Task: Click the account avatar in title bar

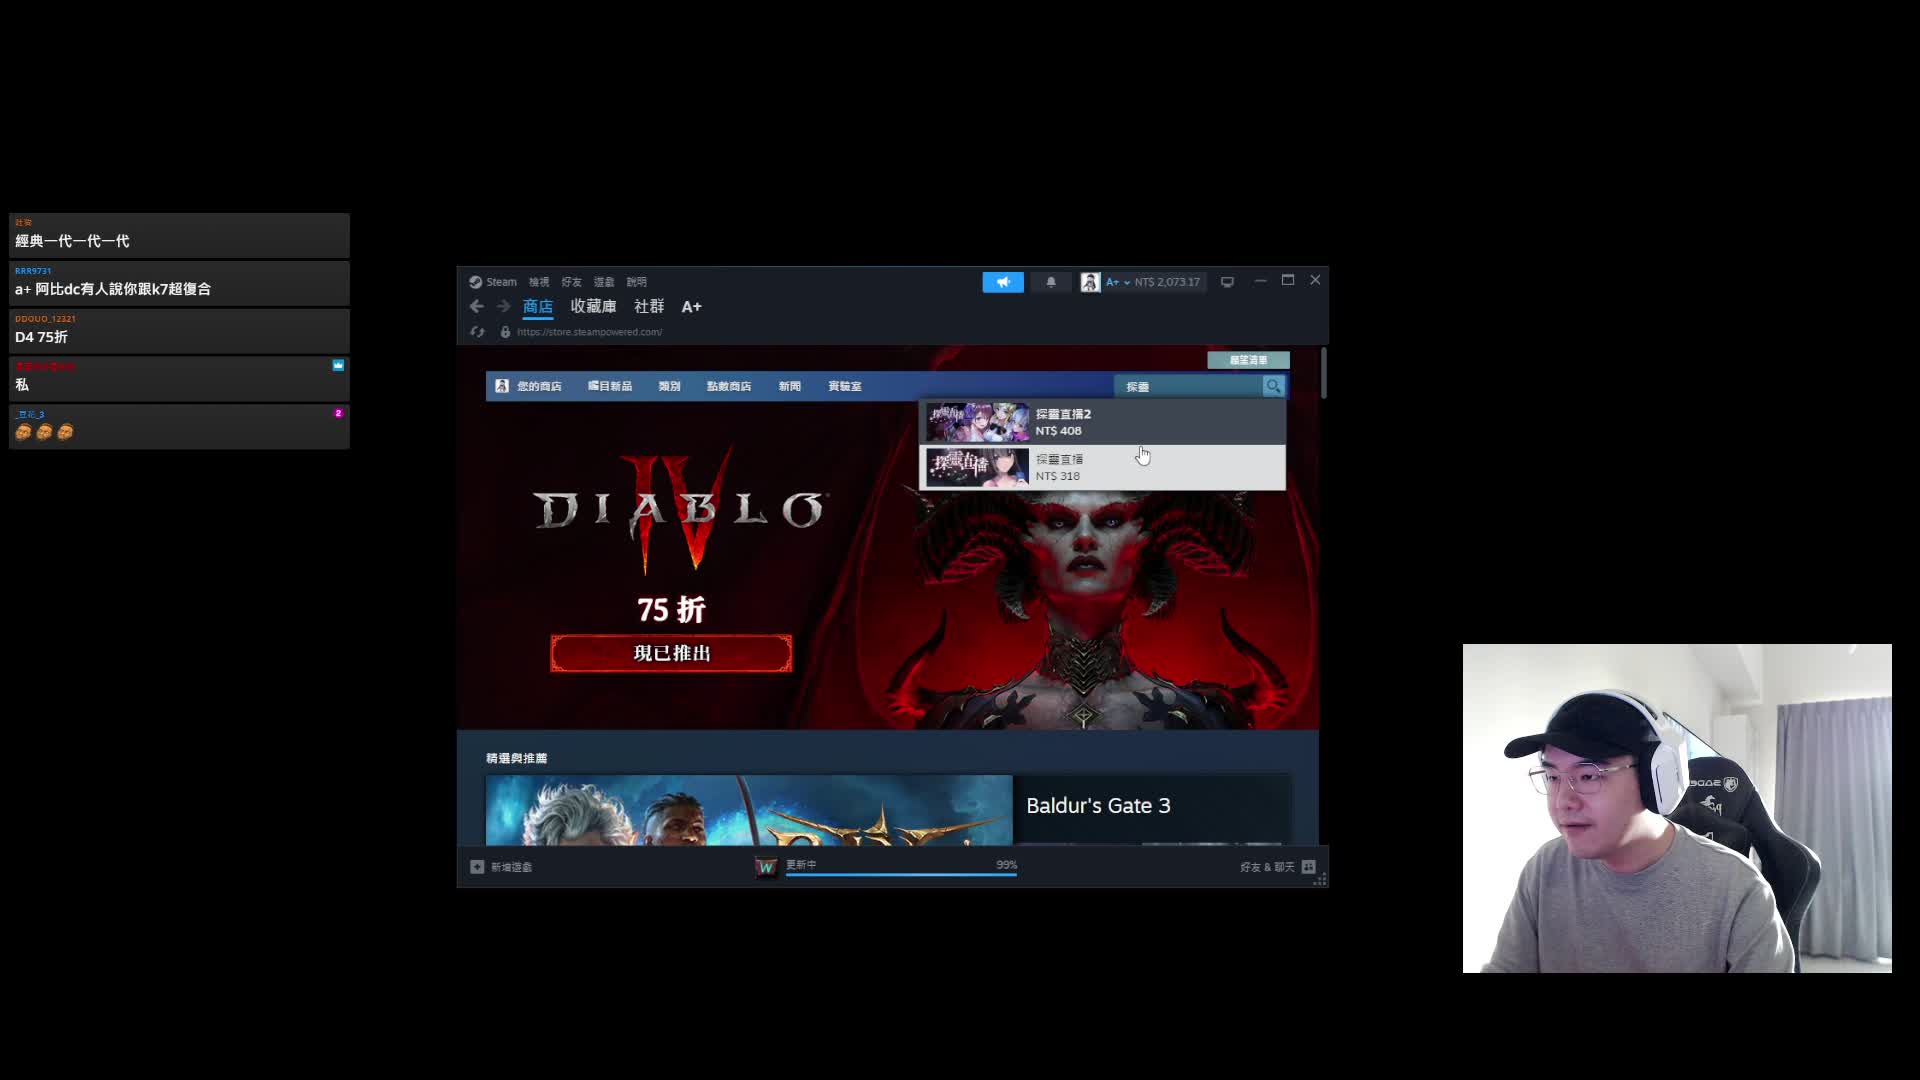Action: point(1090,282)
